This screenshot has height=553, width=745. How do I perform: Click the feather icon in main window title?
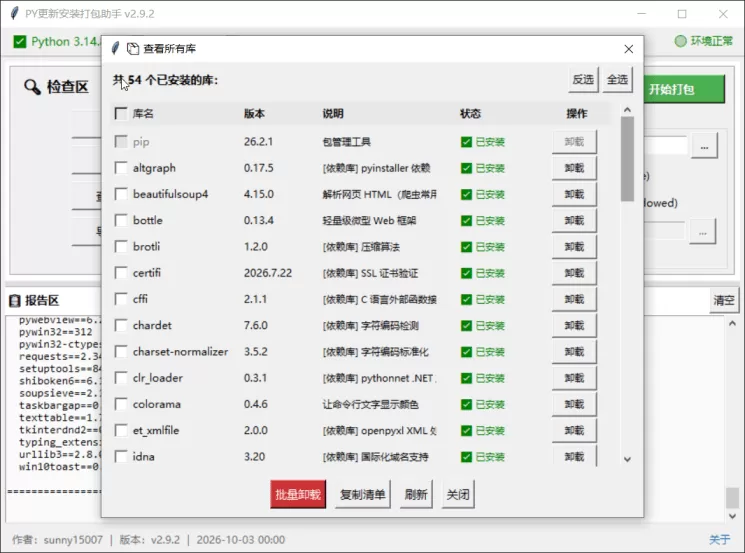click(15, 13)
